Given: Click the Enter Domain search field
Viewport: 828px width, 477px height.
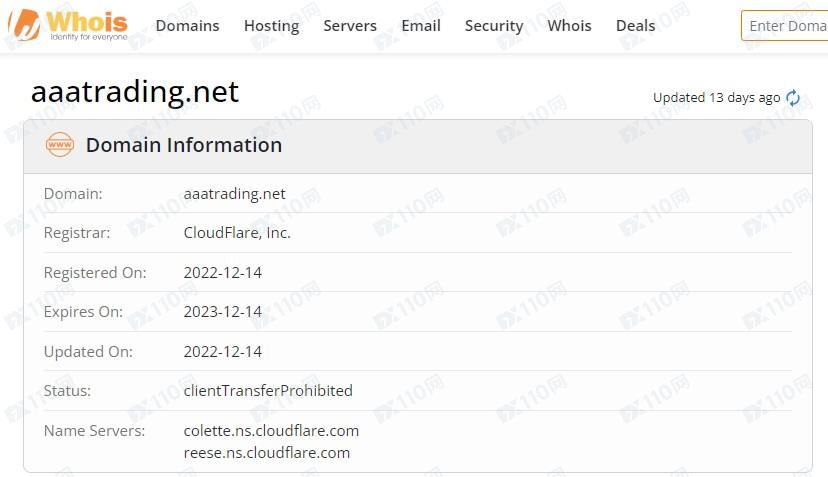Looking at the screenshot, I should pos(786,26).
